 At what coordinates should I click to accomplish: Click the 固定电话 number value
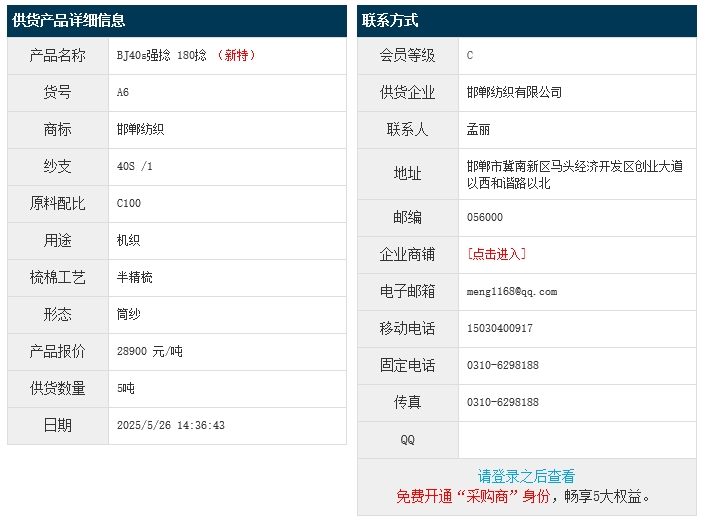pyautogui.click(x=502, y=365)
